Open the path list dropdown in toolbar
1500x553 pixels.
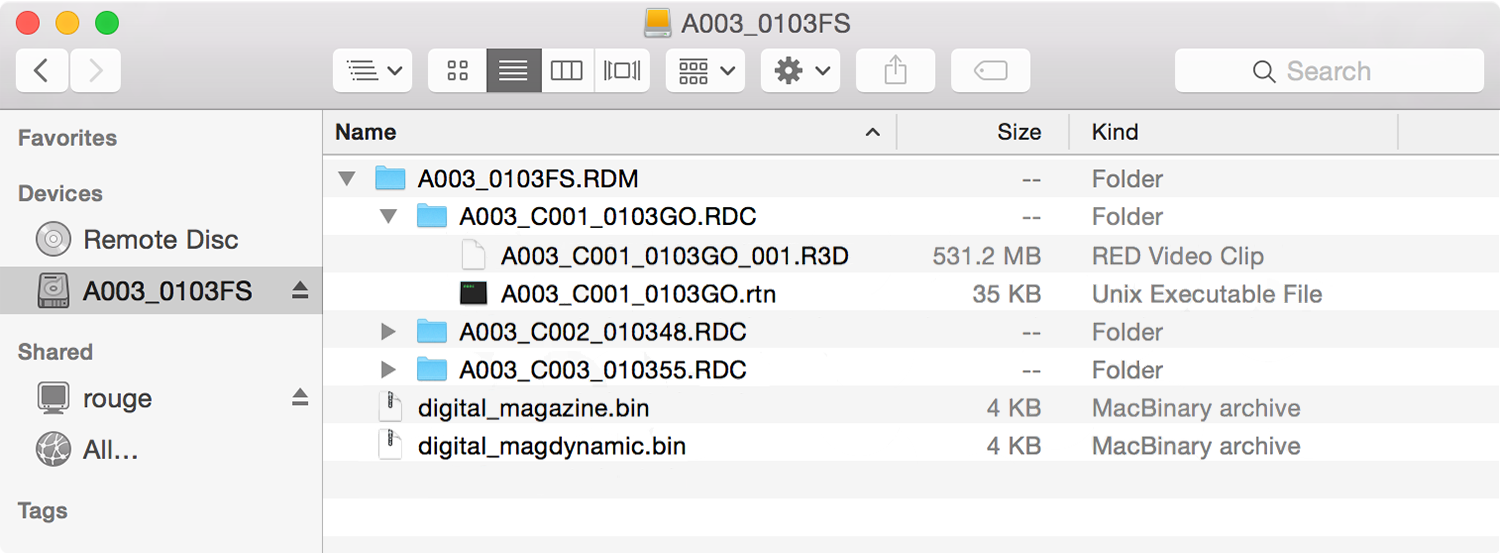[373, 71]
